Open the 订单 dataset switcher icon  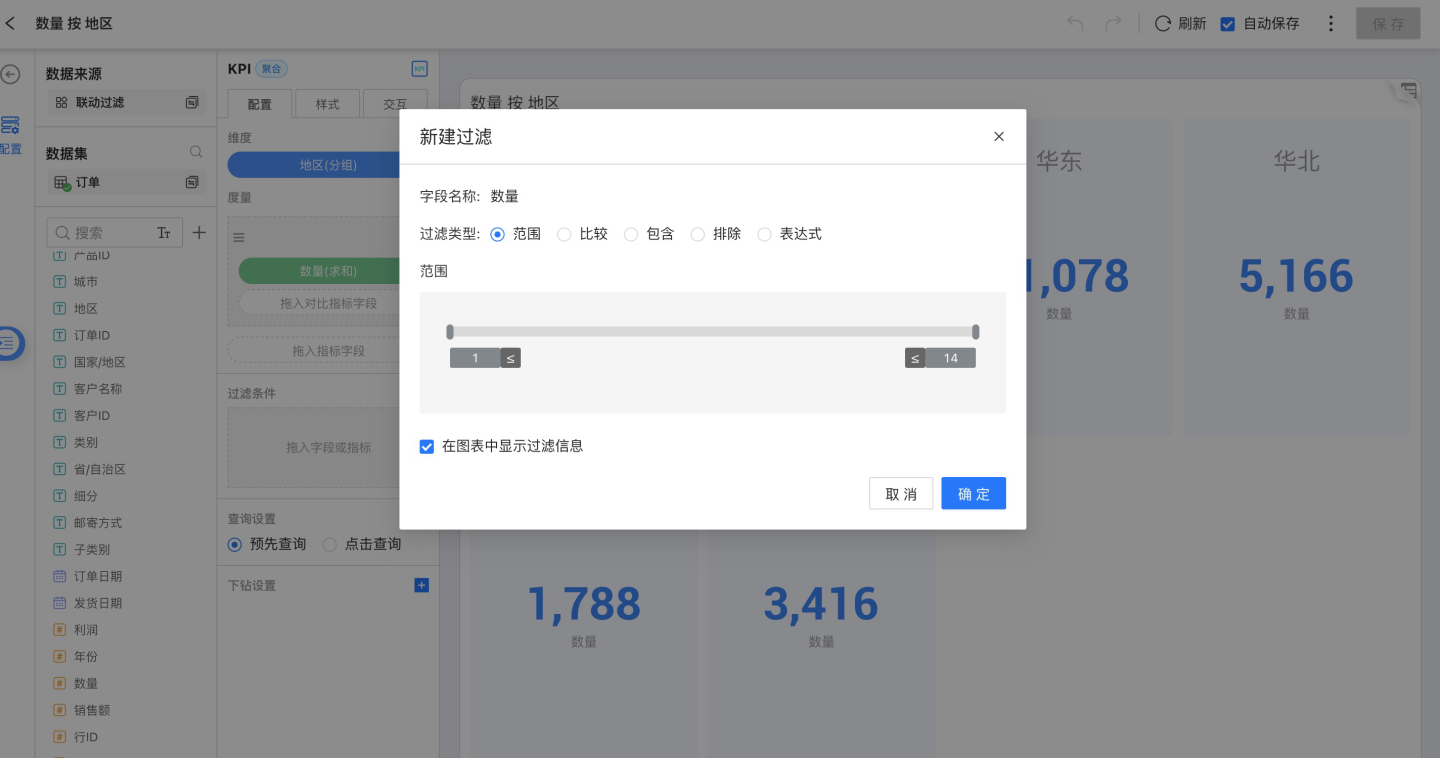pyautogui.click(x=192, y=183)
